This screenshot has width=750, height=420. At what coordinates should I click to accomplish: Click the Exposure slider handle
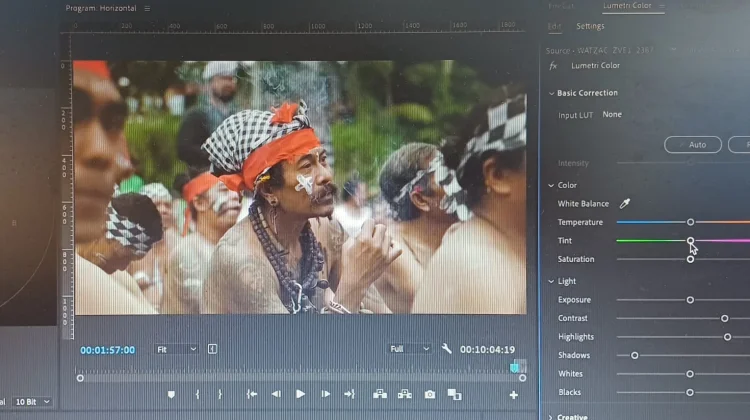coord(690,300)
